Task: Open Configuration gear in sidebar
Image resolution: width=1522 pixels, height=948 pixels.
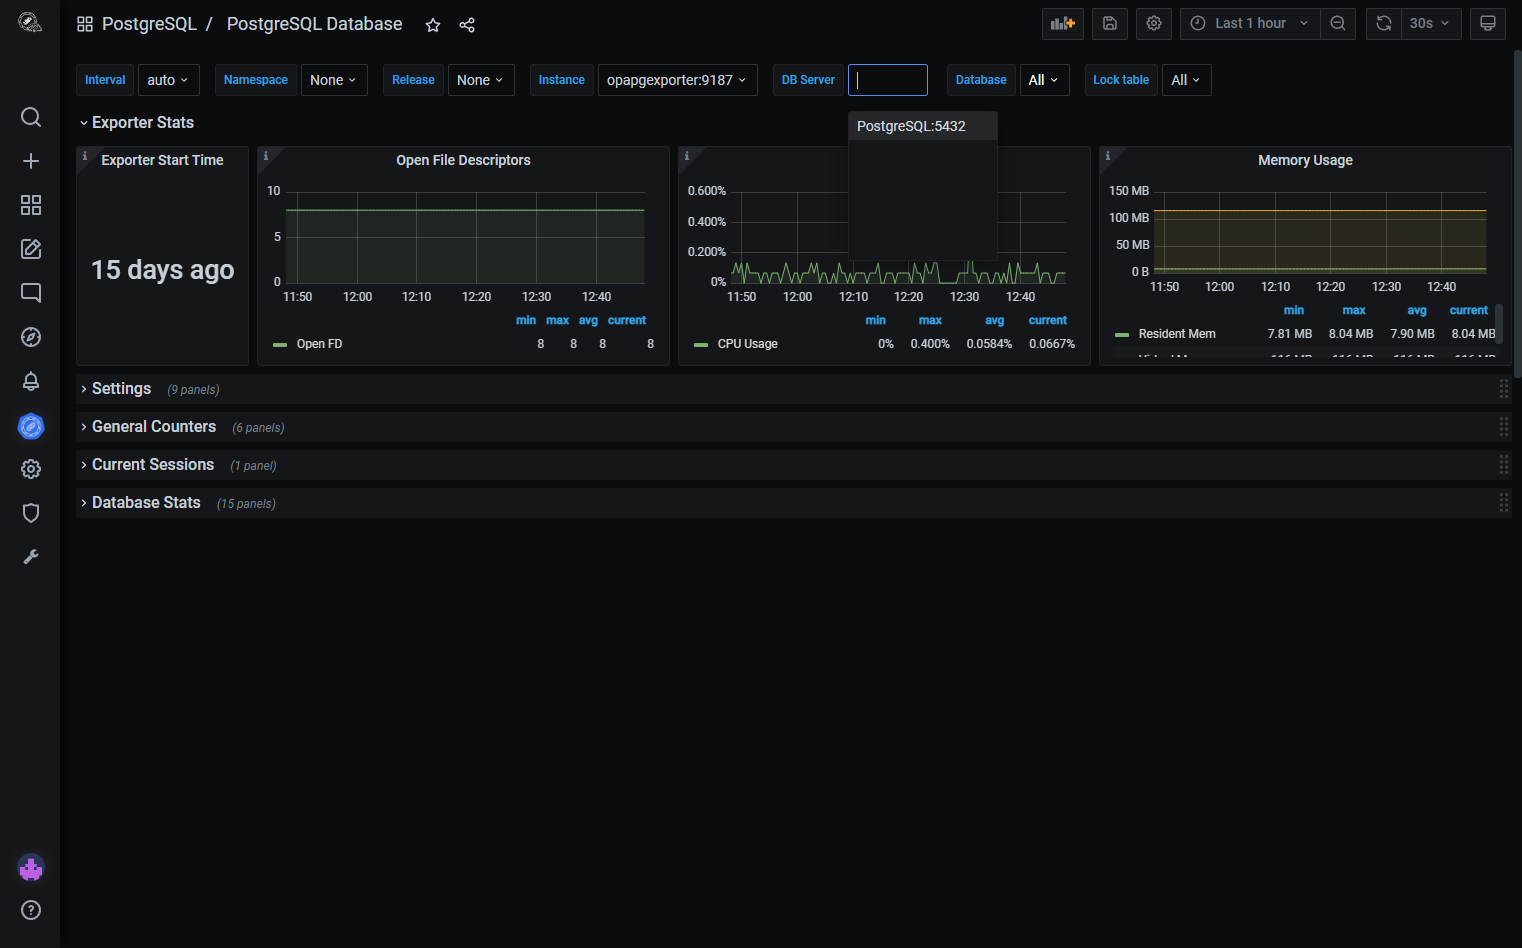Action: point(31,469)
